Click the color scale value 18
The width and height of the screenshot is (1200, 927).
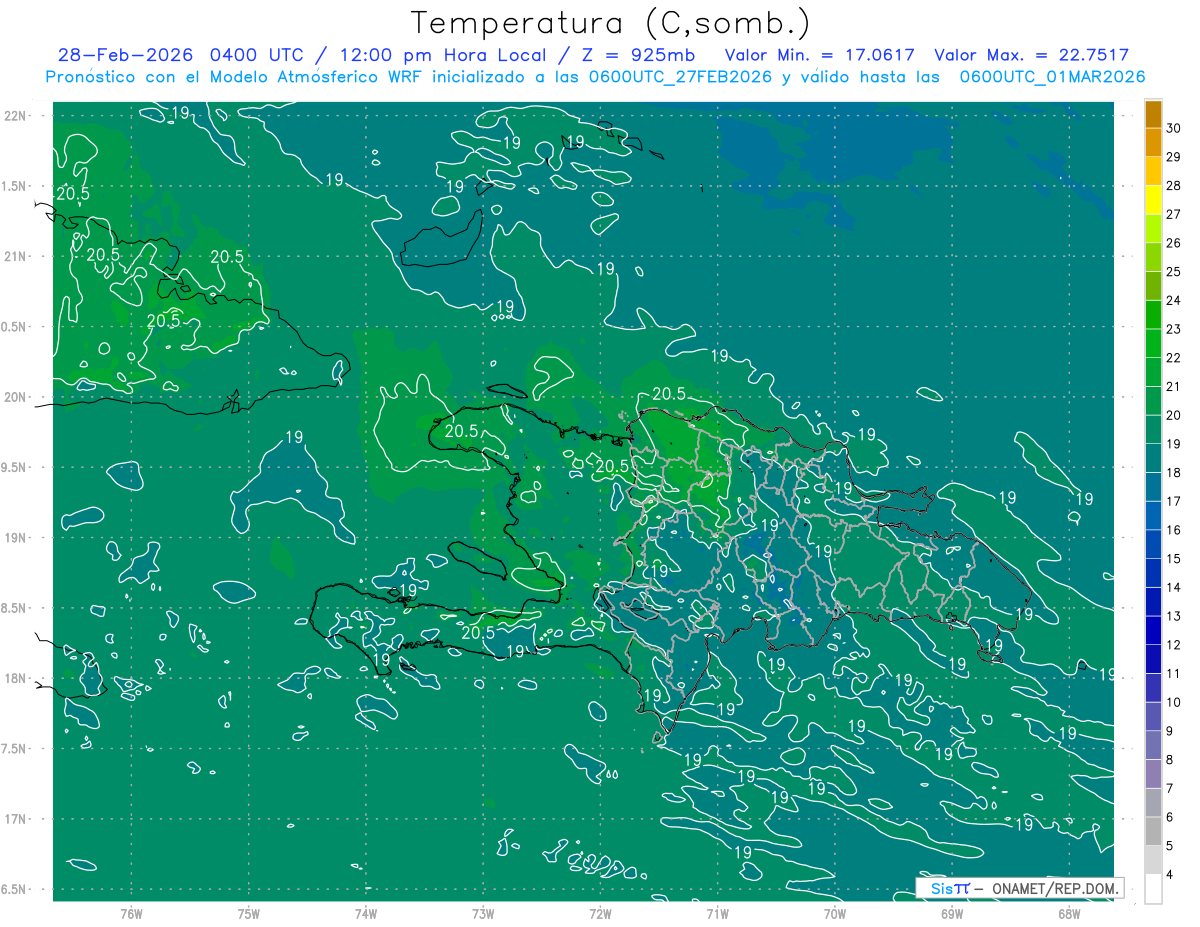(x=1173, y=473)
